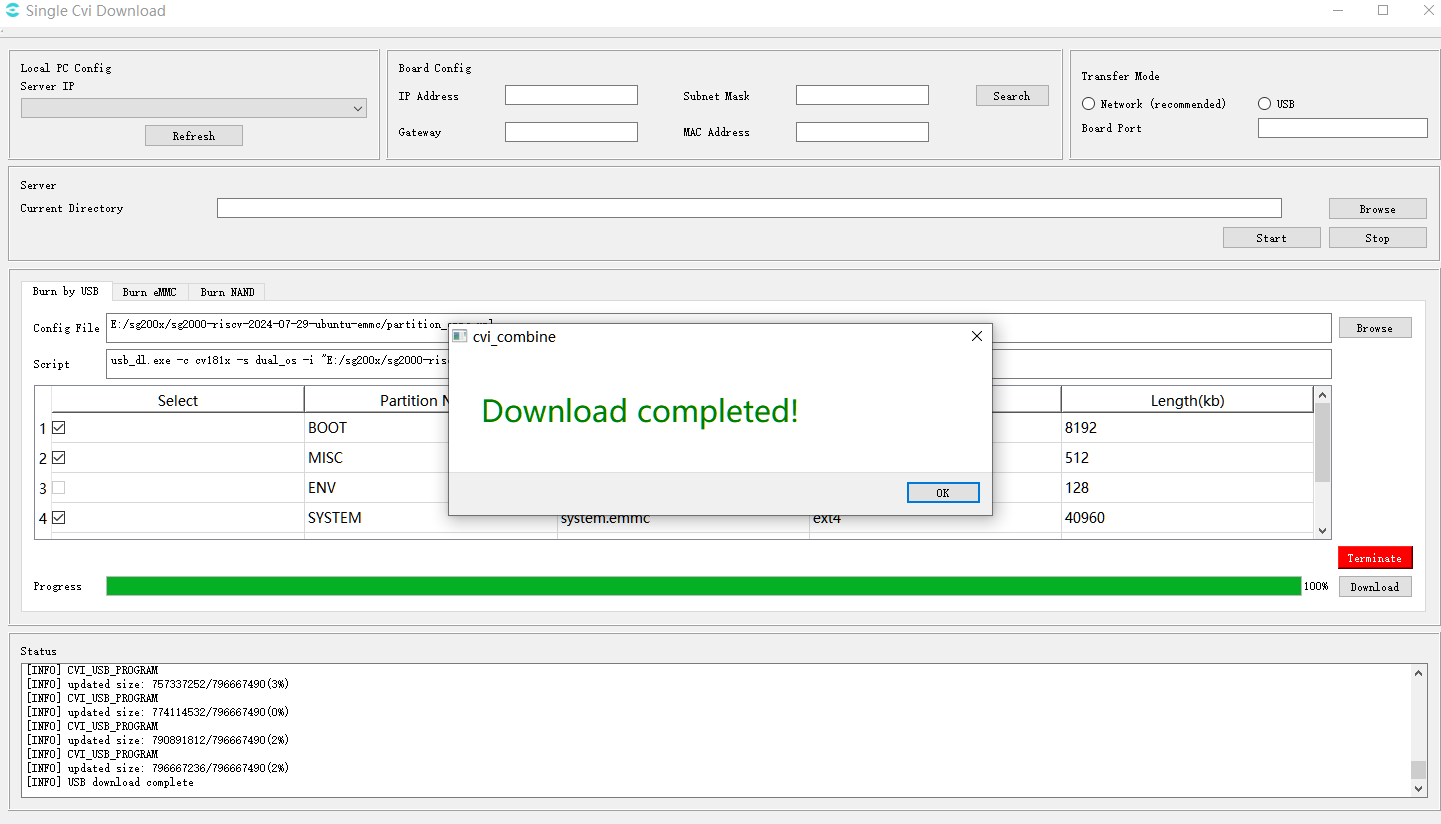Click Browse next to Current Directory

1377,209
